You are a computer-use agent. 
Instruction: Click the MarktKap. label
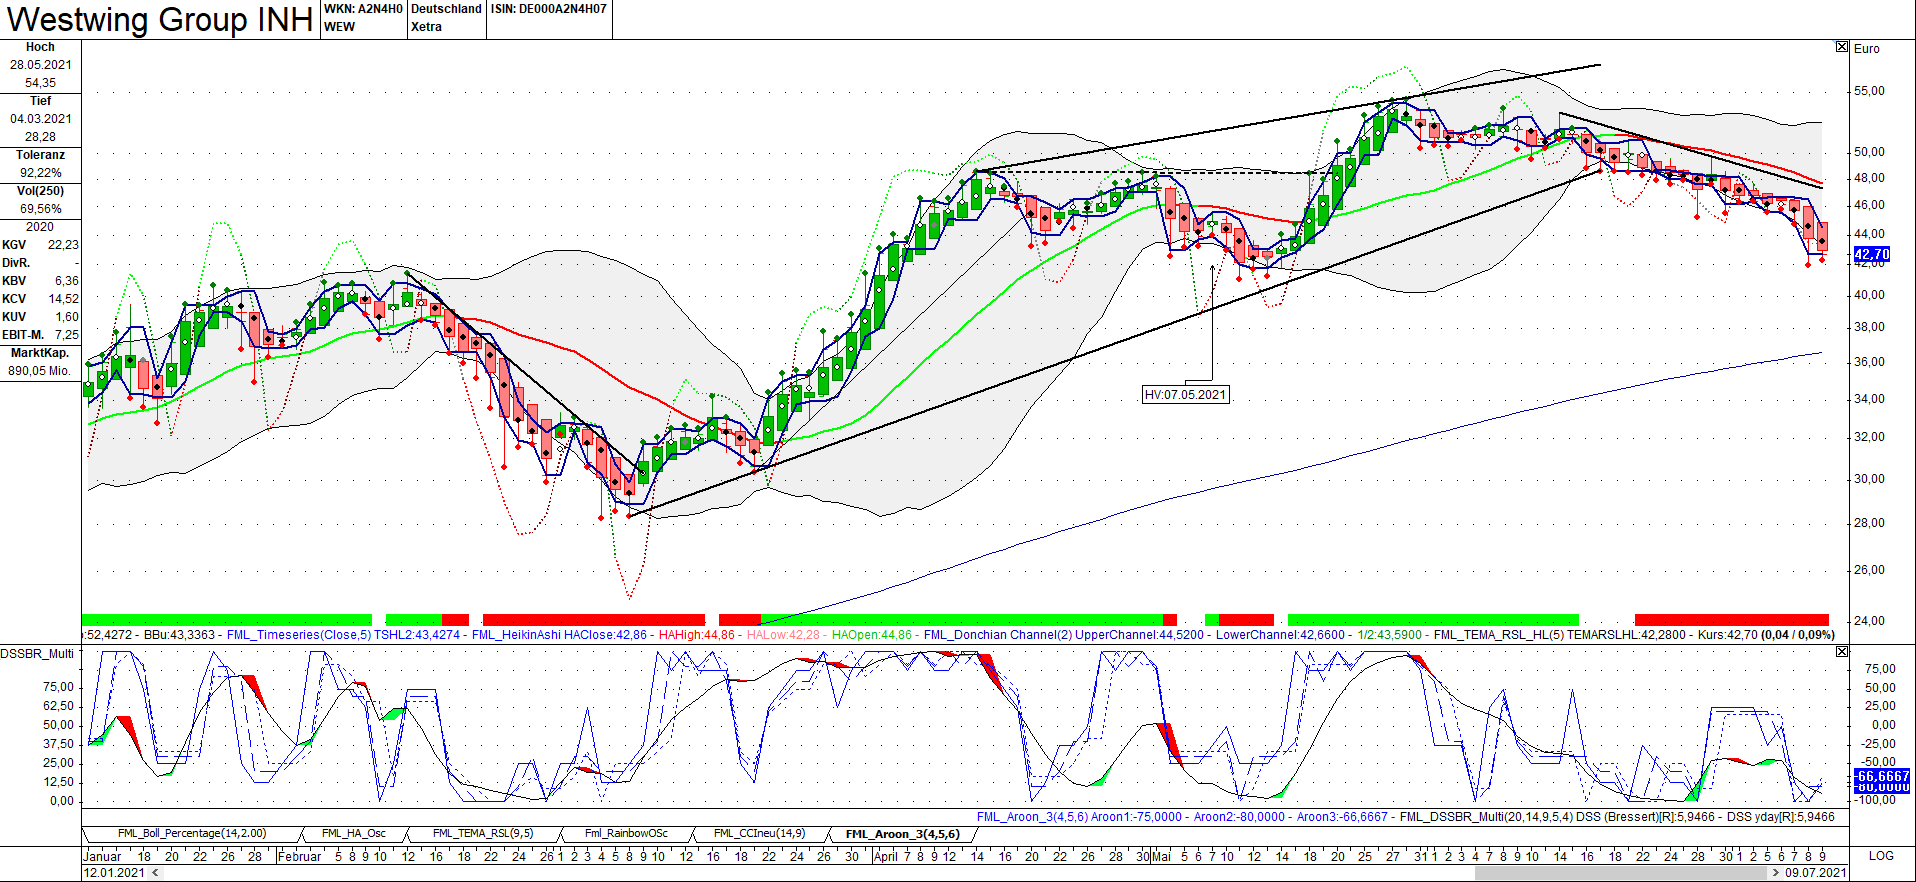(40, 353)
